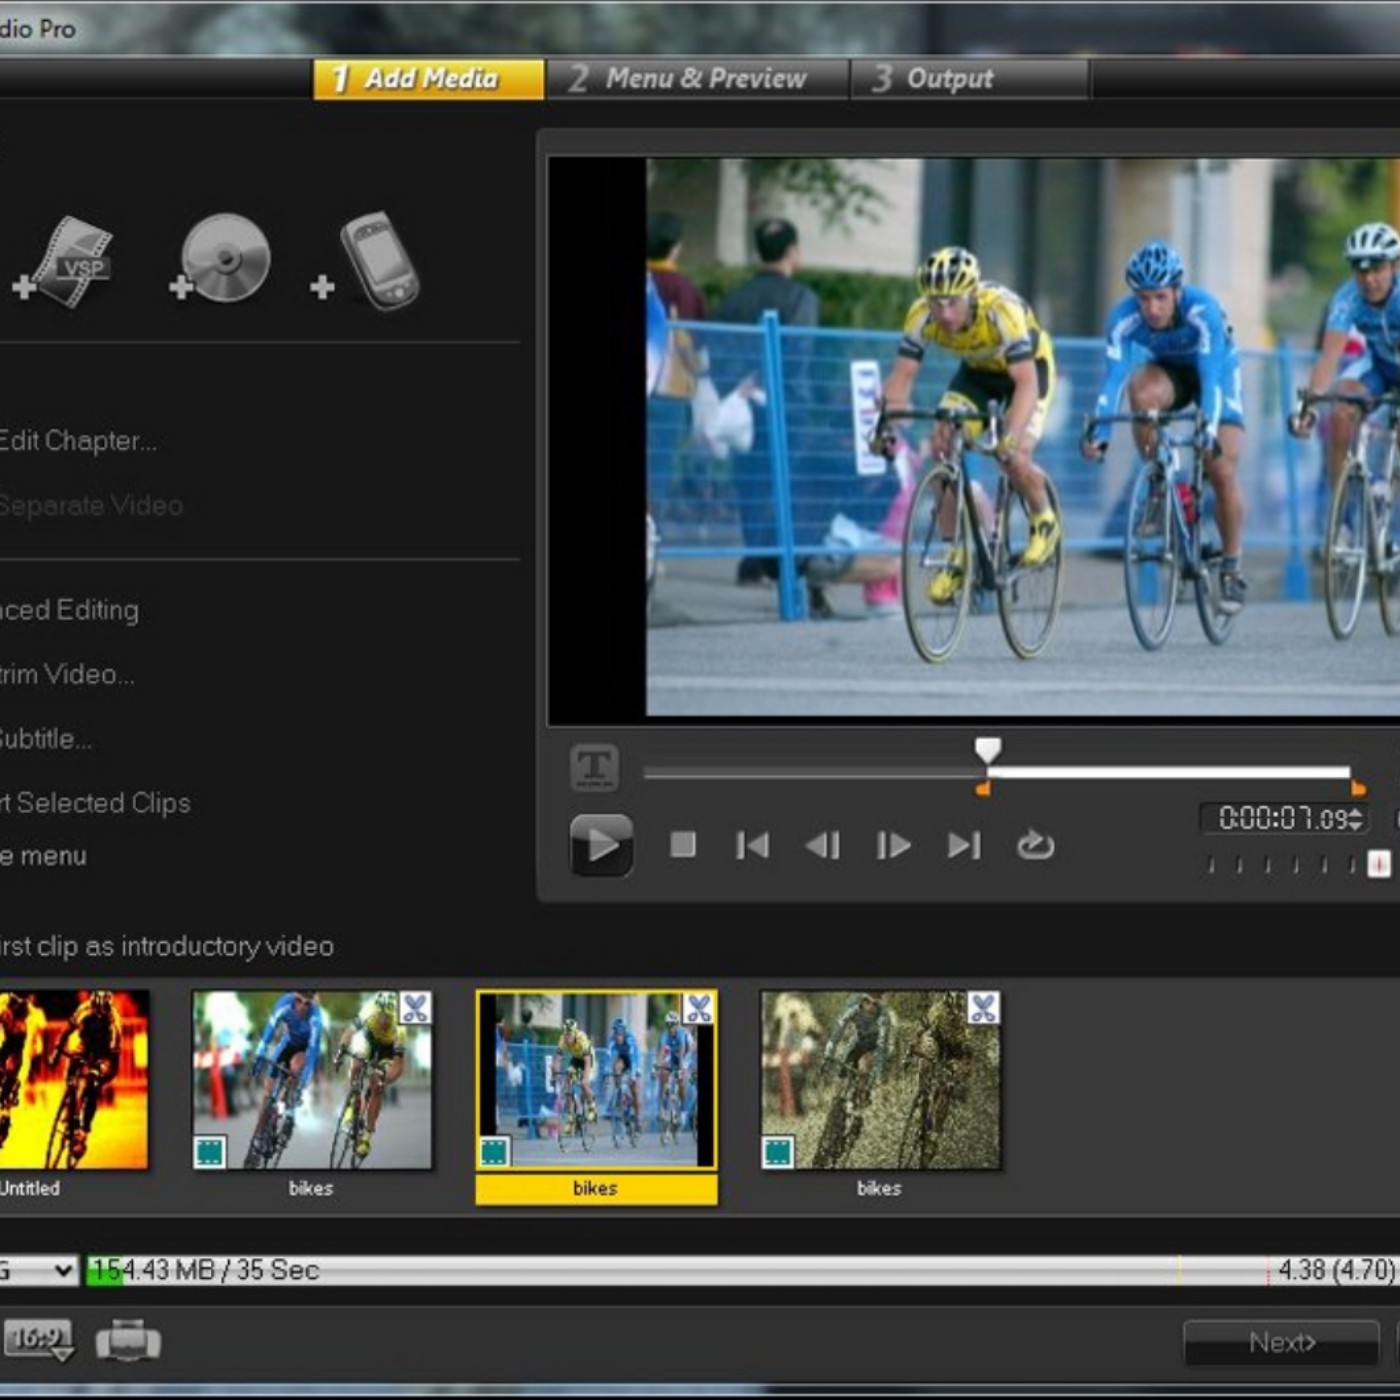Click the Create menu option text
Screen dimensions: 1400x1400
(x=43, y=856)
